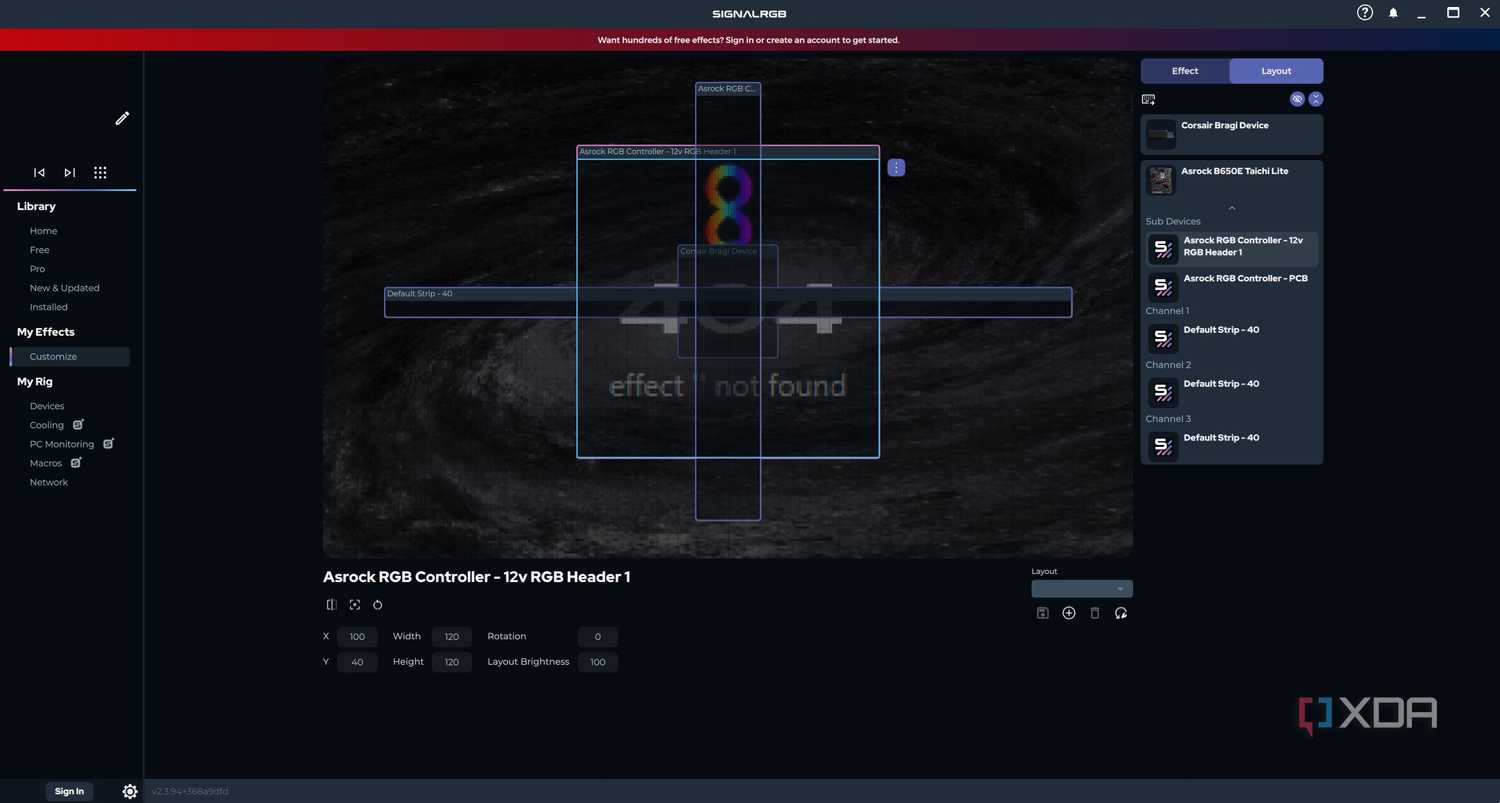Image resolution: width=1500 pixels, height=803 pixels.
Task: Toggle device visibility eye icon
Action: point(1297,99)
